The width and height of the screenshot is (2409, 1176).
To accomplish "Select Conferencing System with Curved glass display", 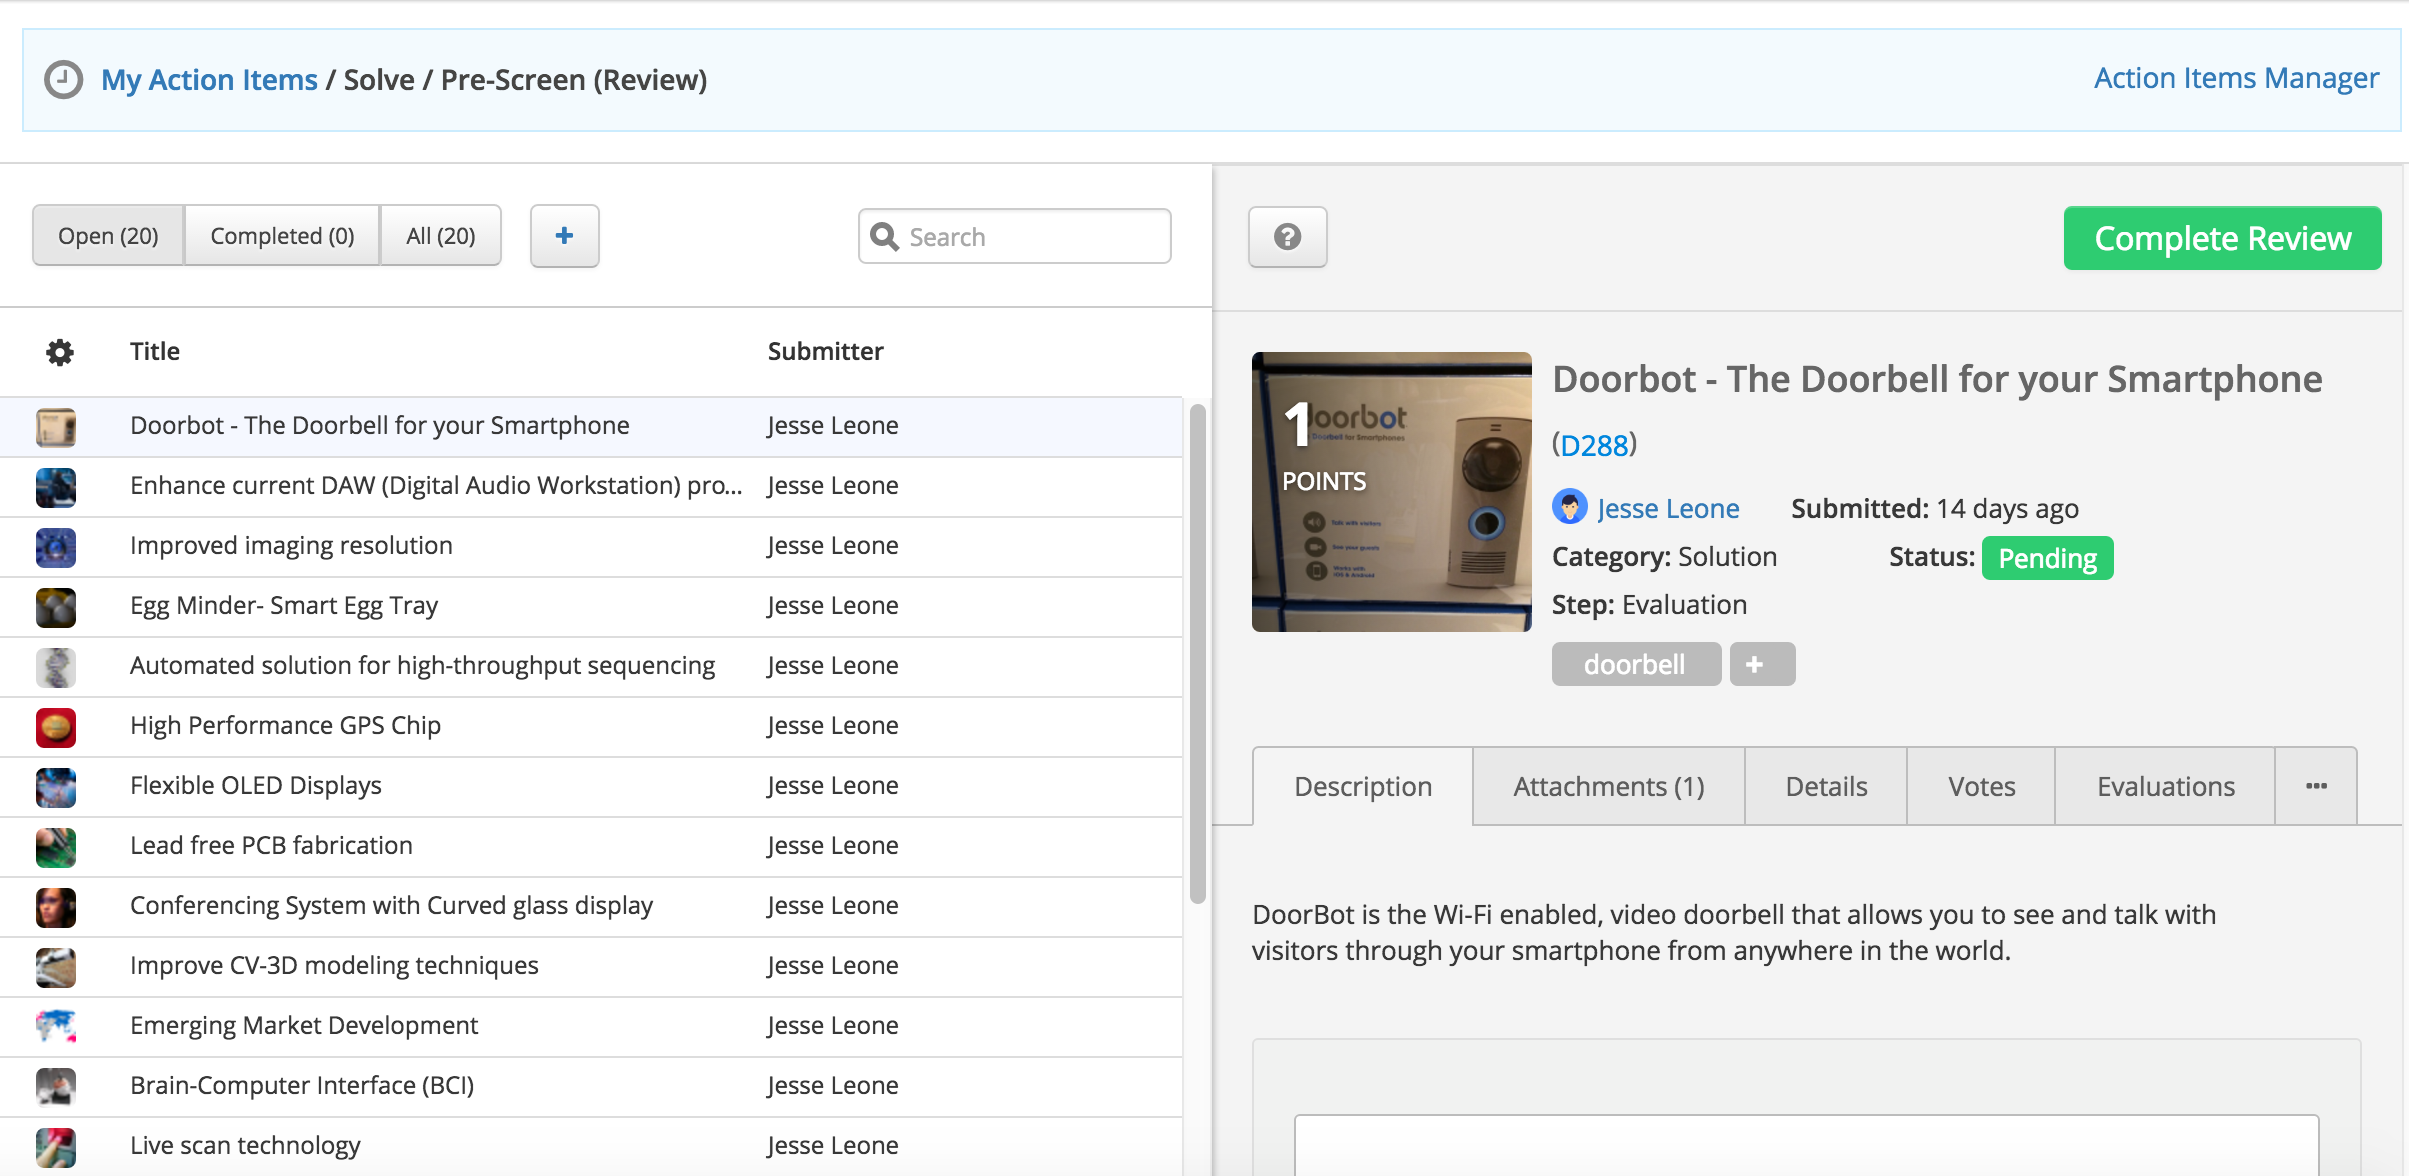I will [x=391, y=905].
